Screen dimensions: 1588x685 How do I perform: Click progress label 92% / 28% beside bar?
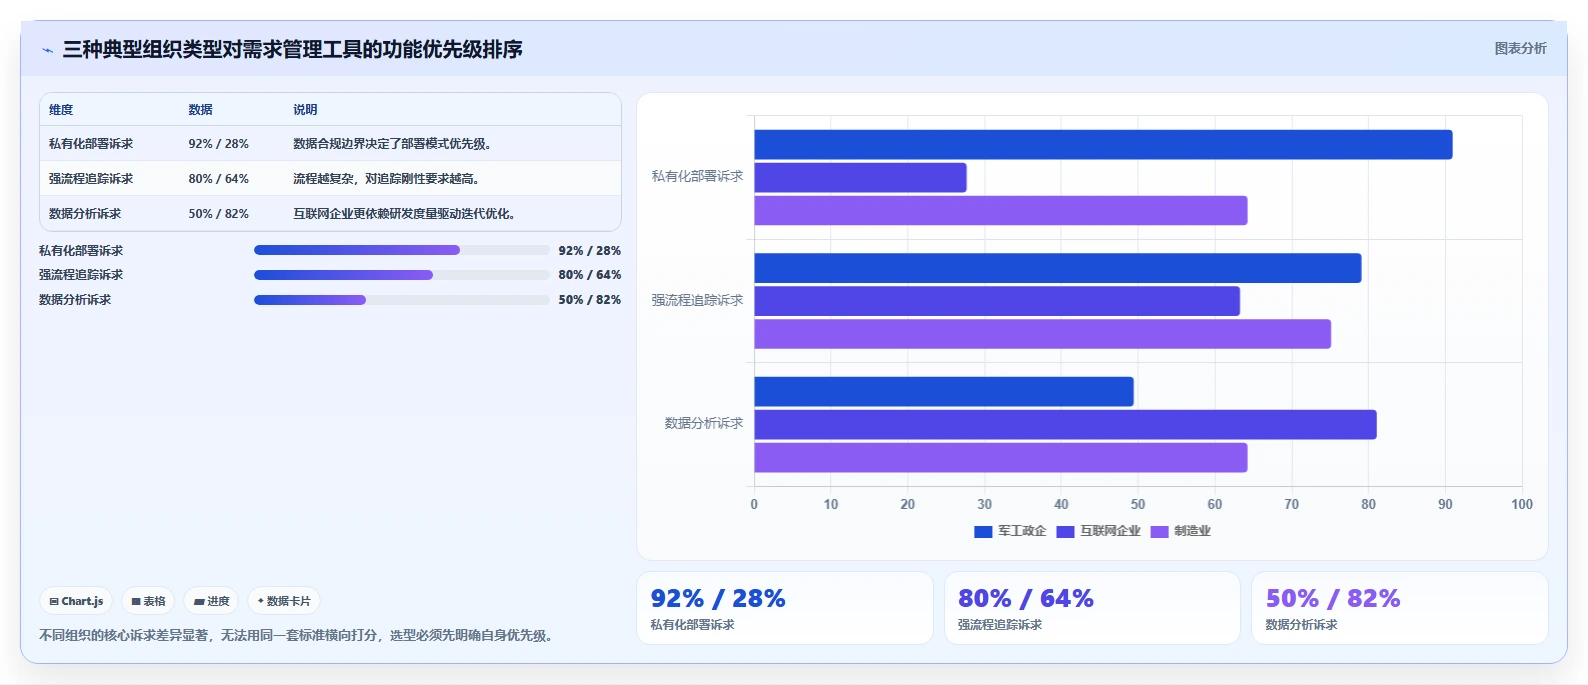tap(589, 251)
